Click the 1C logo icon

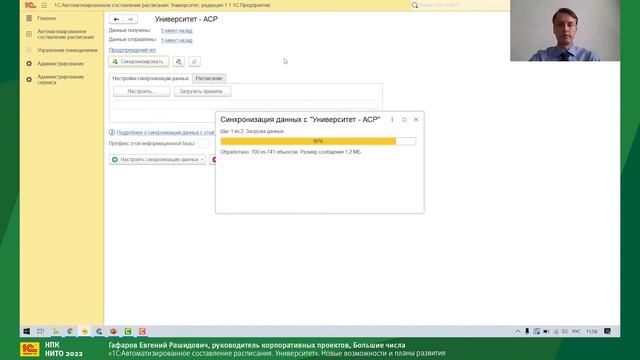30,5
